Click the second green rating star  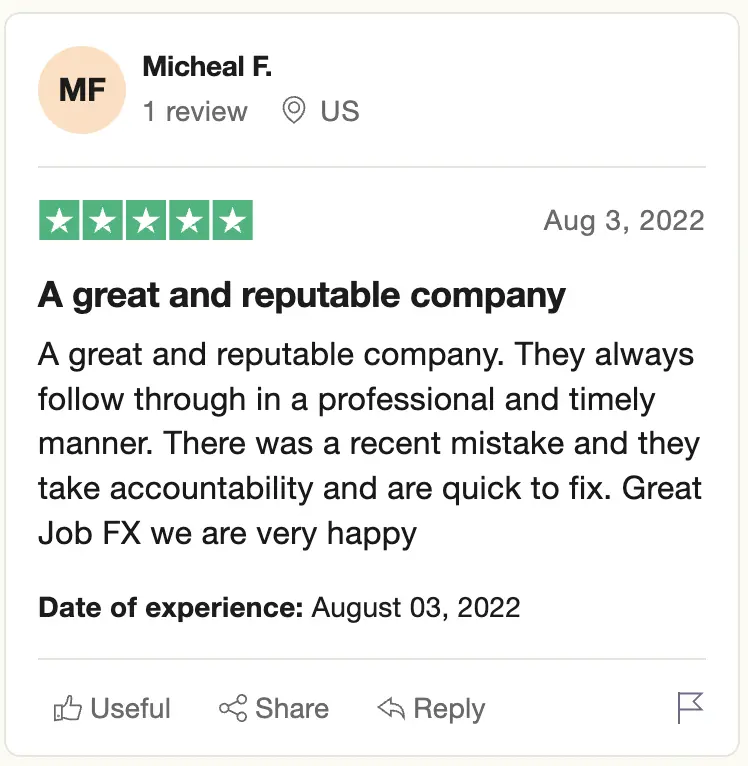point(102,221)
